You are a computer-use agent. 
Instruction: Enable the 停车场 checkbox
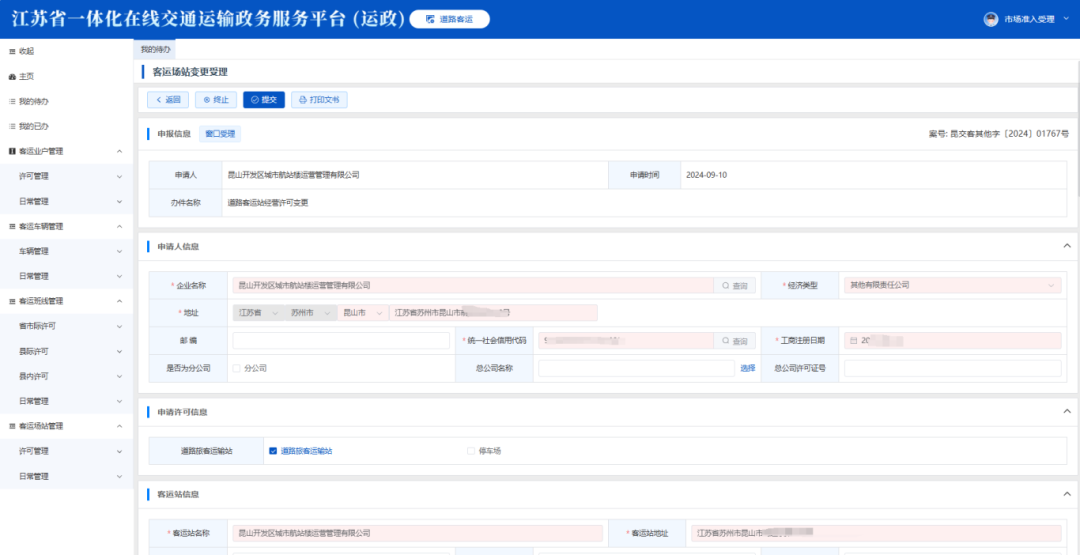(x=471, y=451)
